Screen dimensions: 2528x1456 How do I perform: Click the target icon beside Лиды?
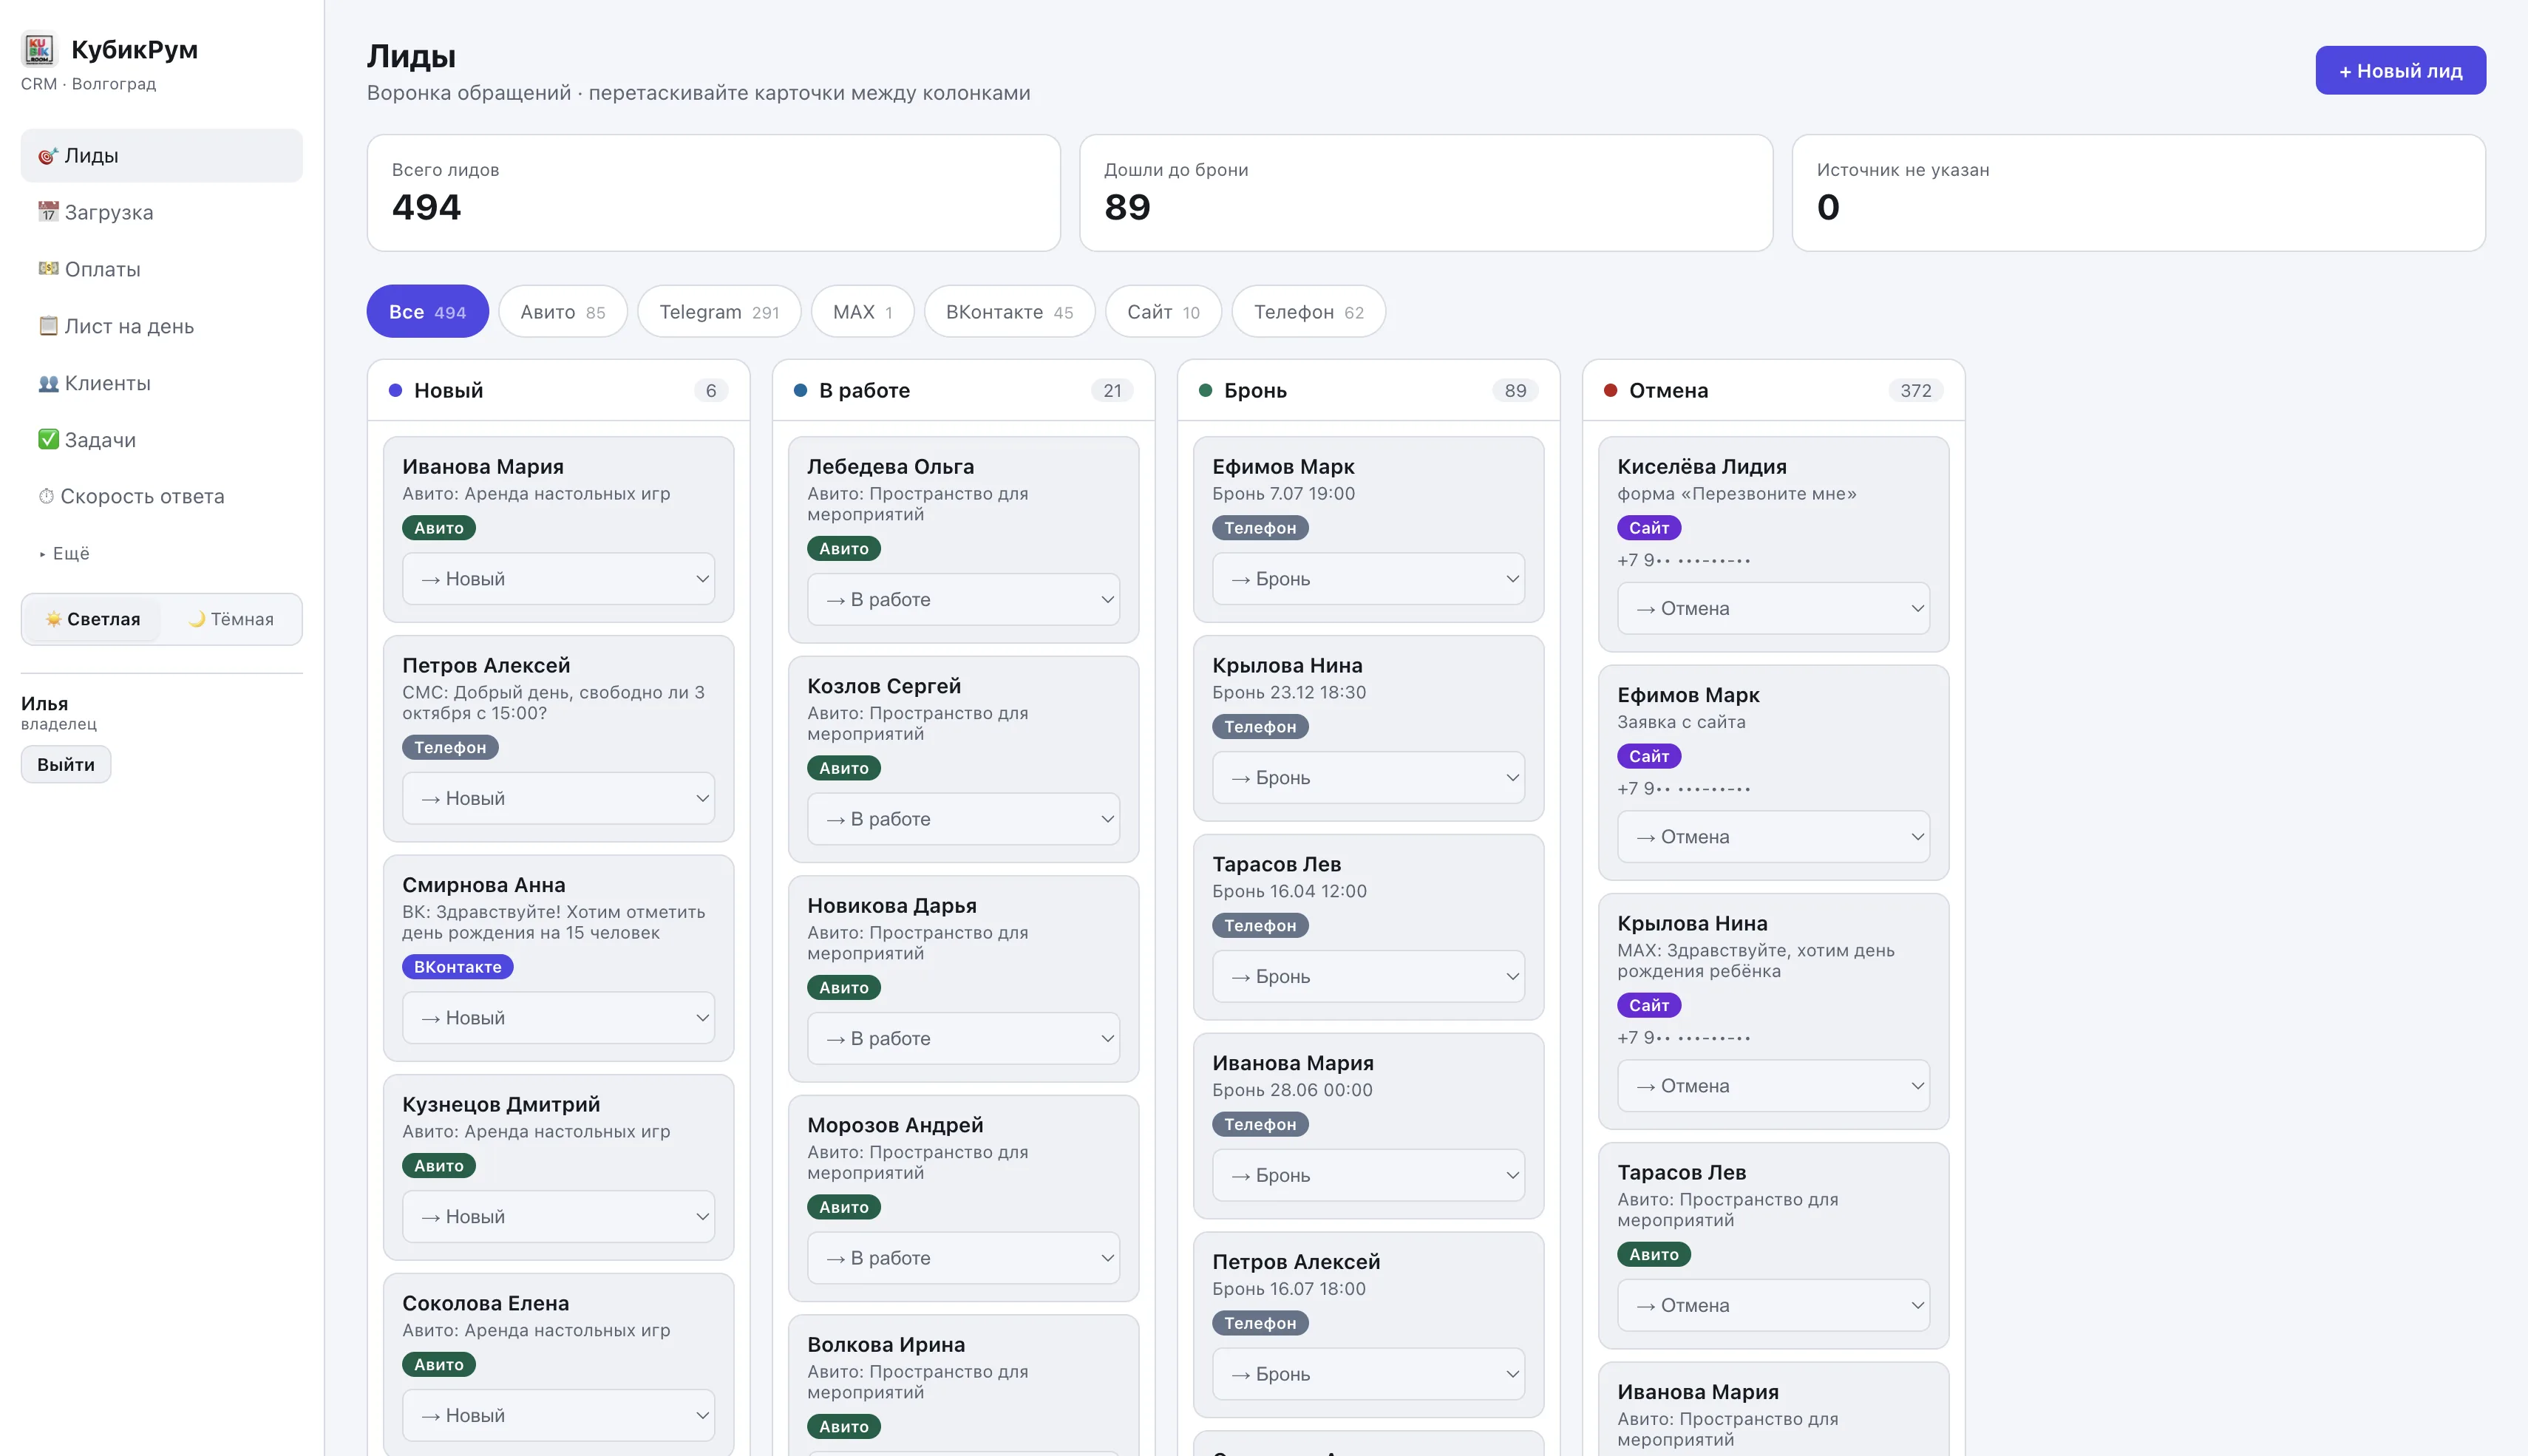pyautogui.click(x=47, y=156)
